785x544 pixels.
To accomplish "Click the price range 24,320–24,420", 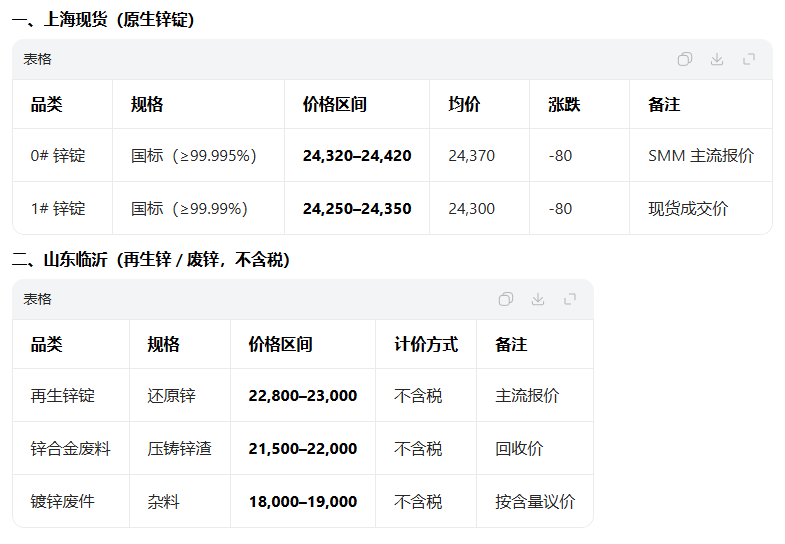I will (x=357, y=156).
